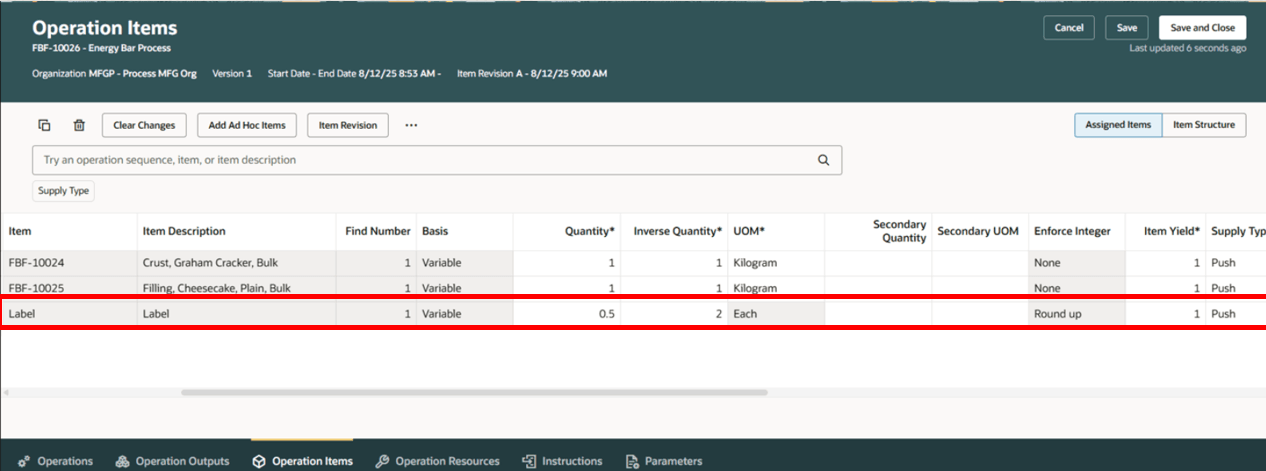Click the duplicate rows icon
This screenshot has height=471, width=1266.
44,125
